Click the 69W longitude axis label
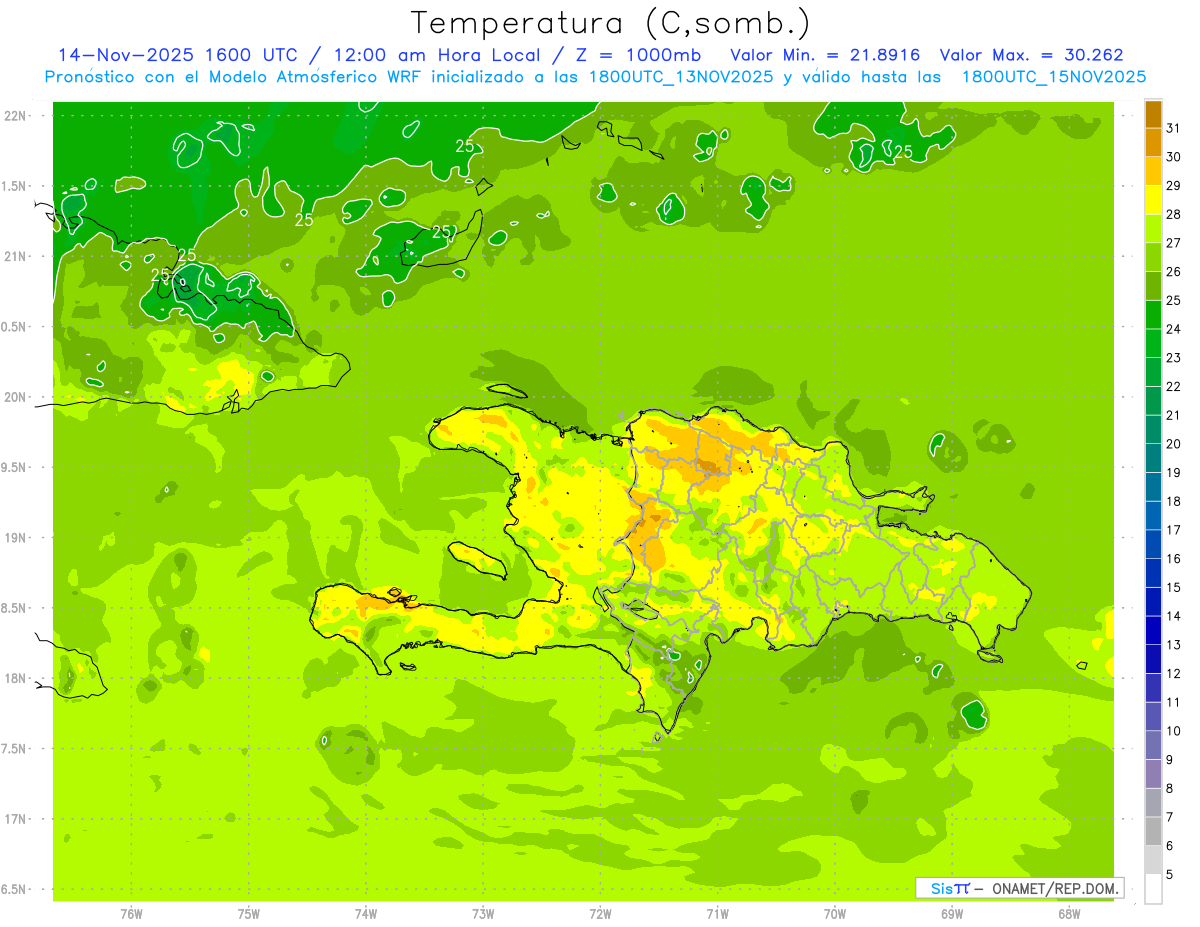The height and width of the screenshot is (927, 1200). pos(952,914)
